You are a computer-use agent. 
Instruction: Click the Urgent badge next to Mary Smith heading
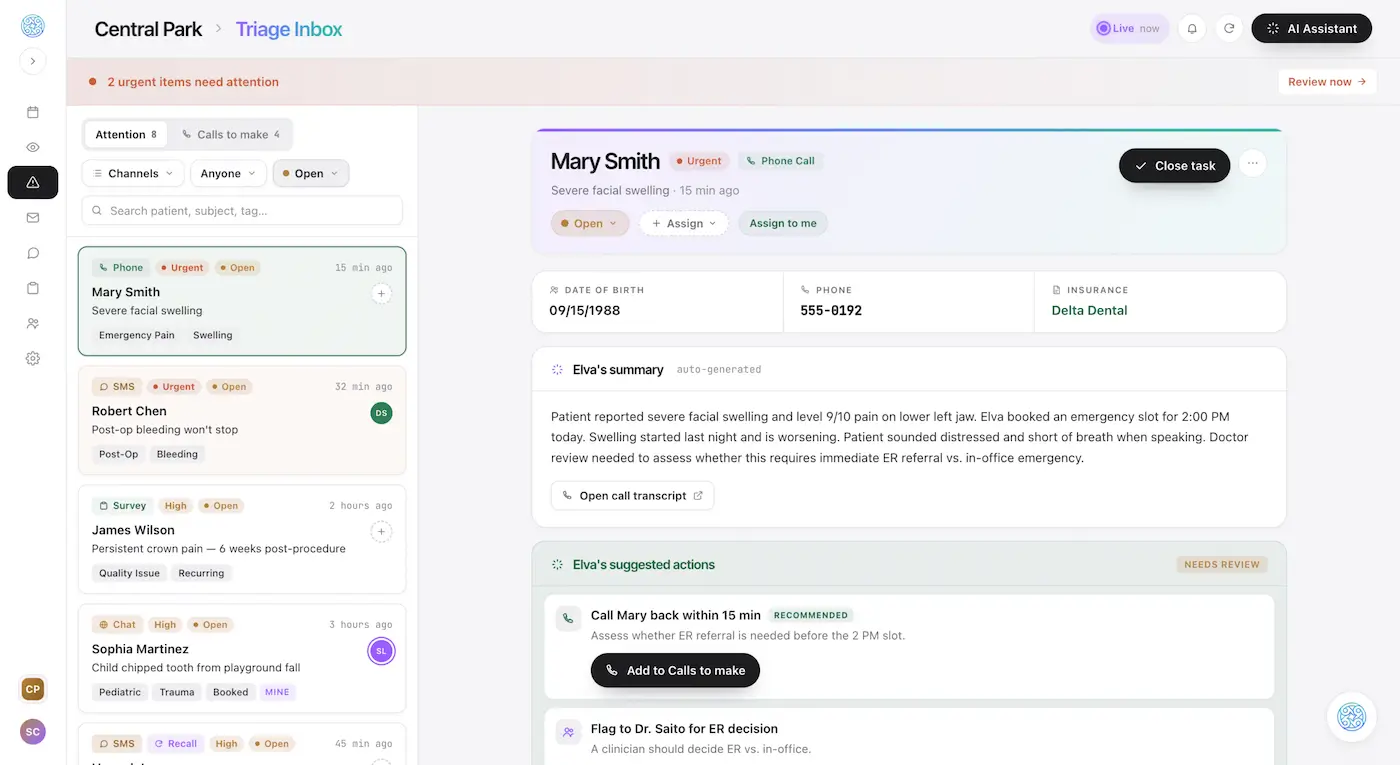click(698, 161)
